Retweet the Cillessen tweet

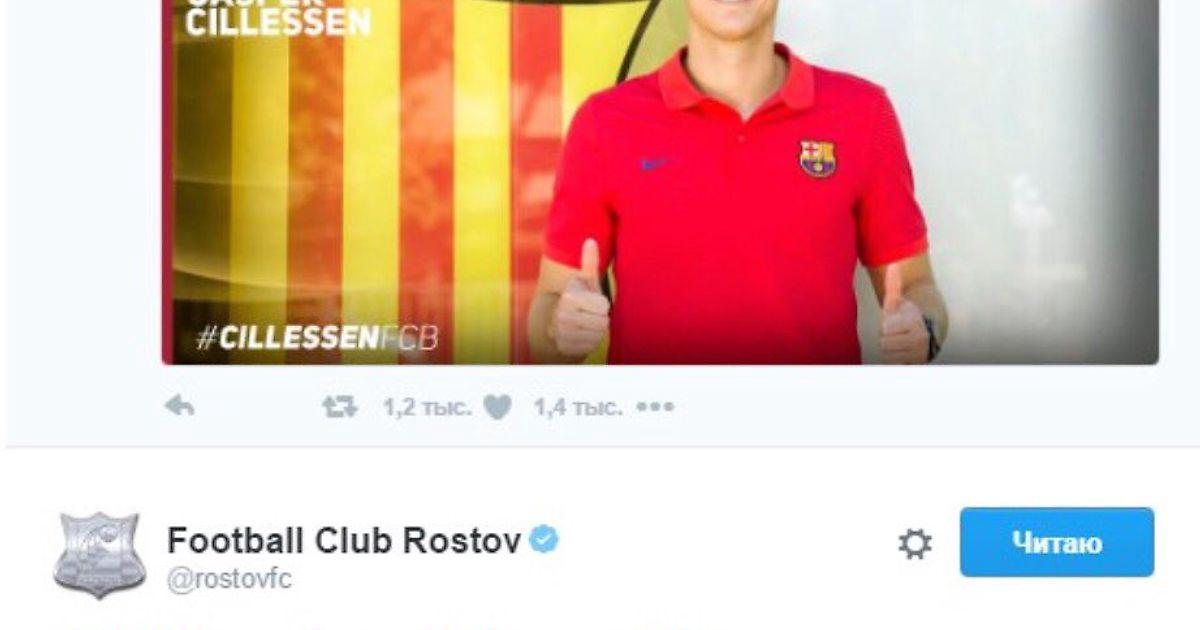pyautogui.click(x=339, y=406)
